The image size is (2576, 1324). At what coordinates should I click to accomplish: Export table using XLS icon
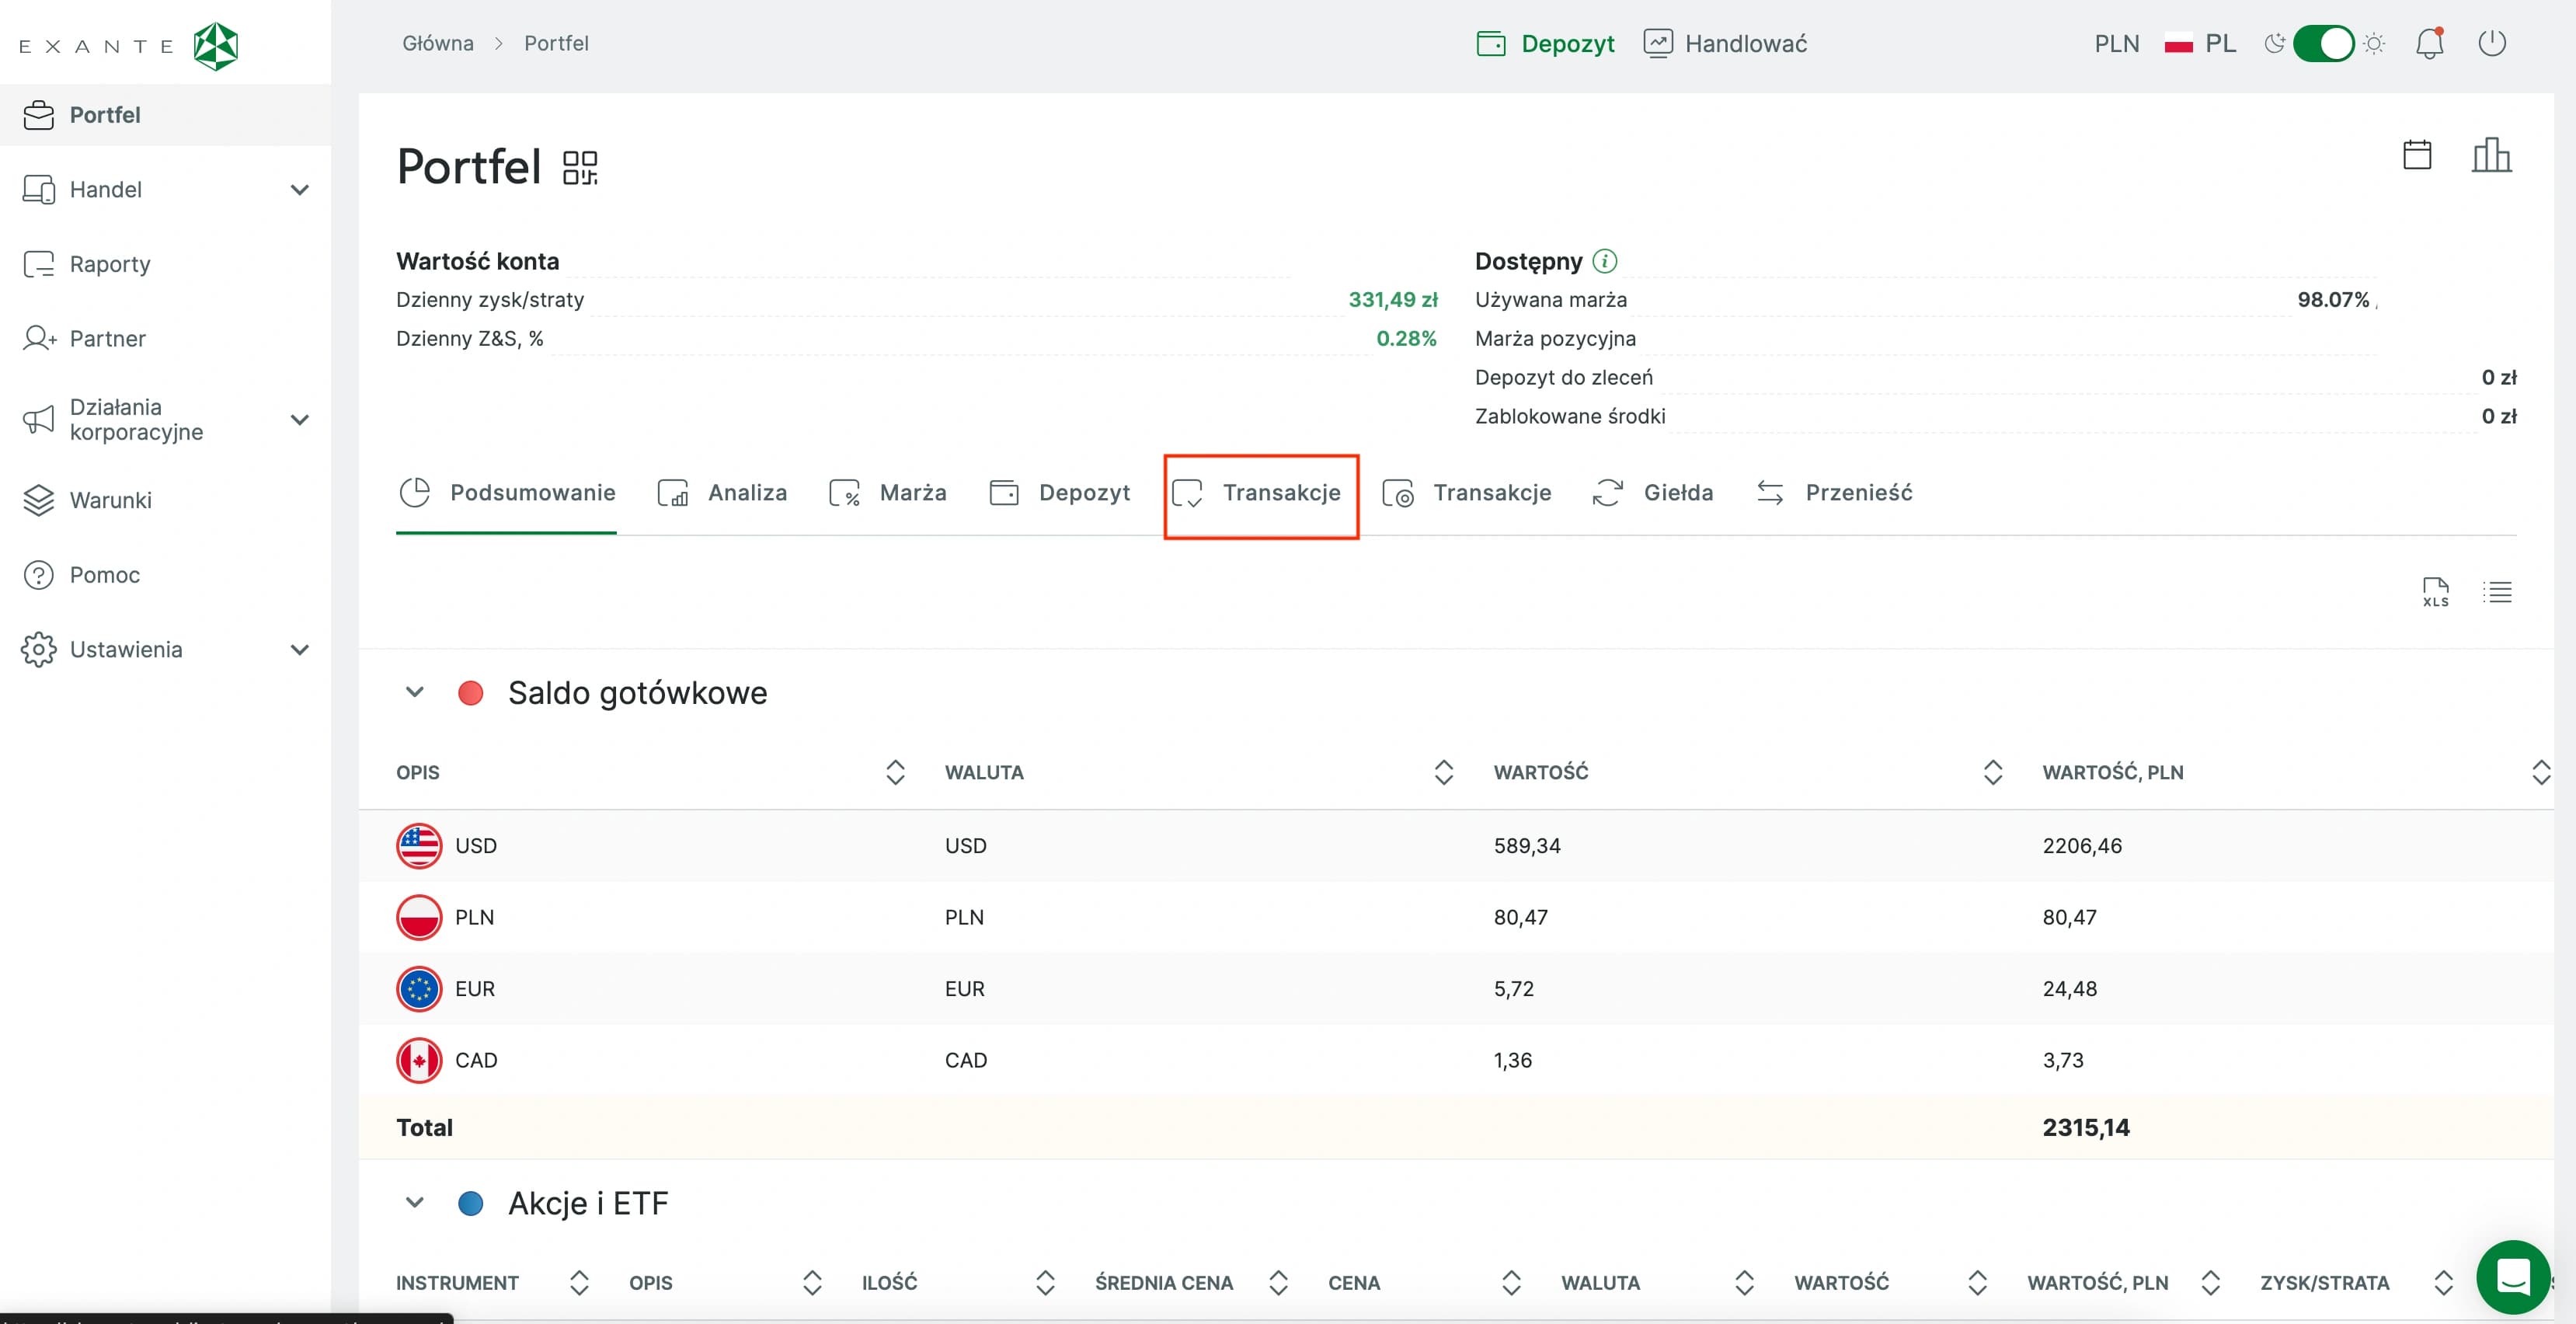pos(2435,592)
